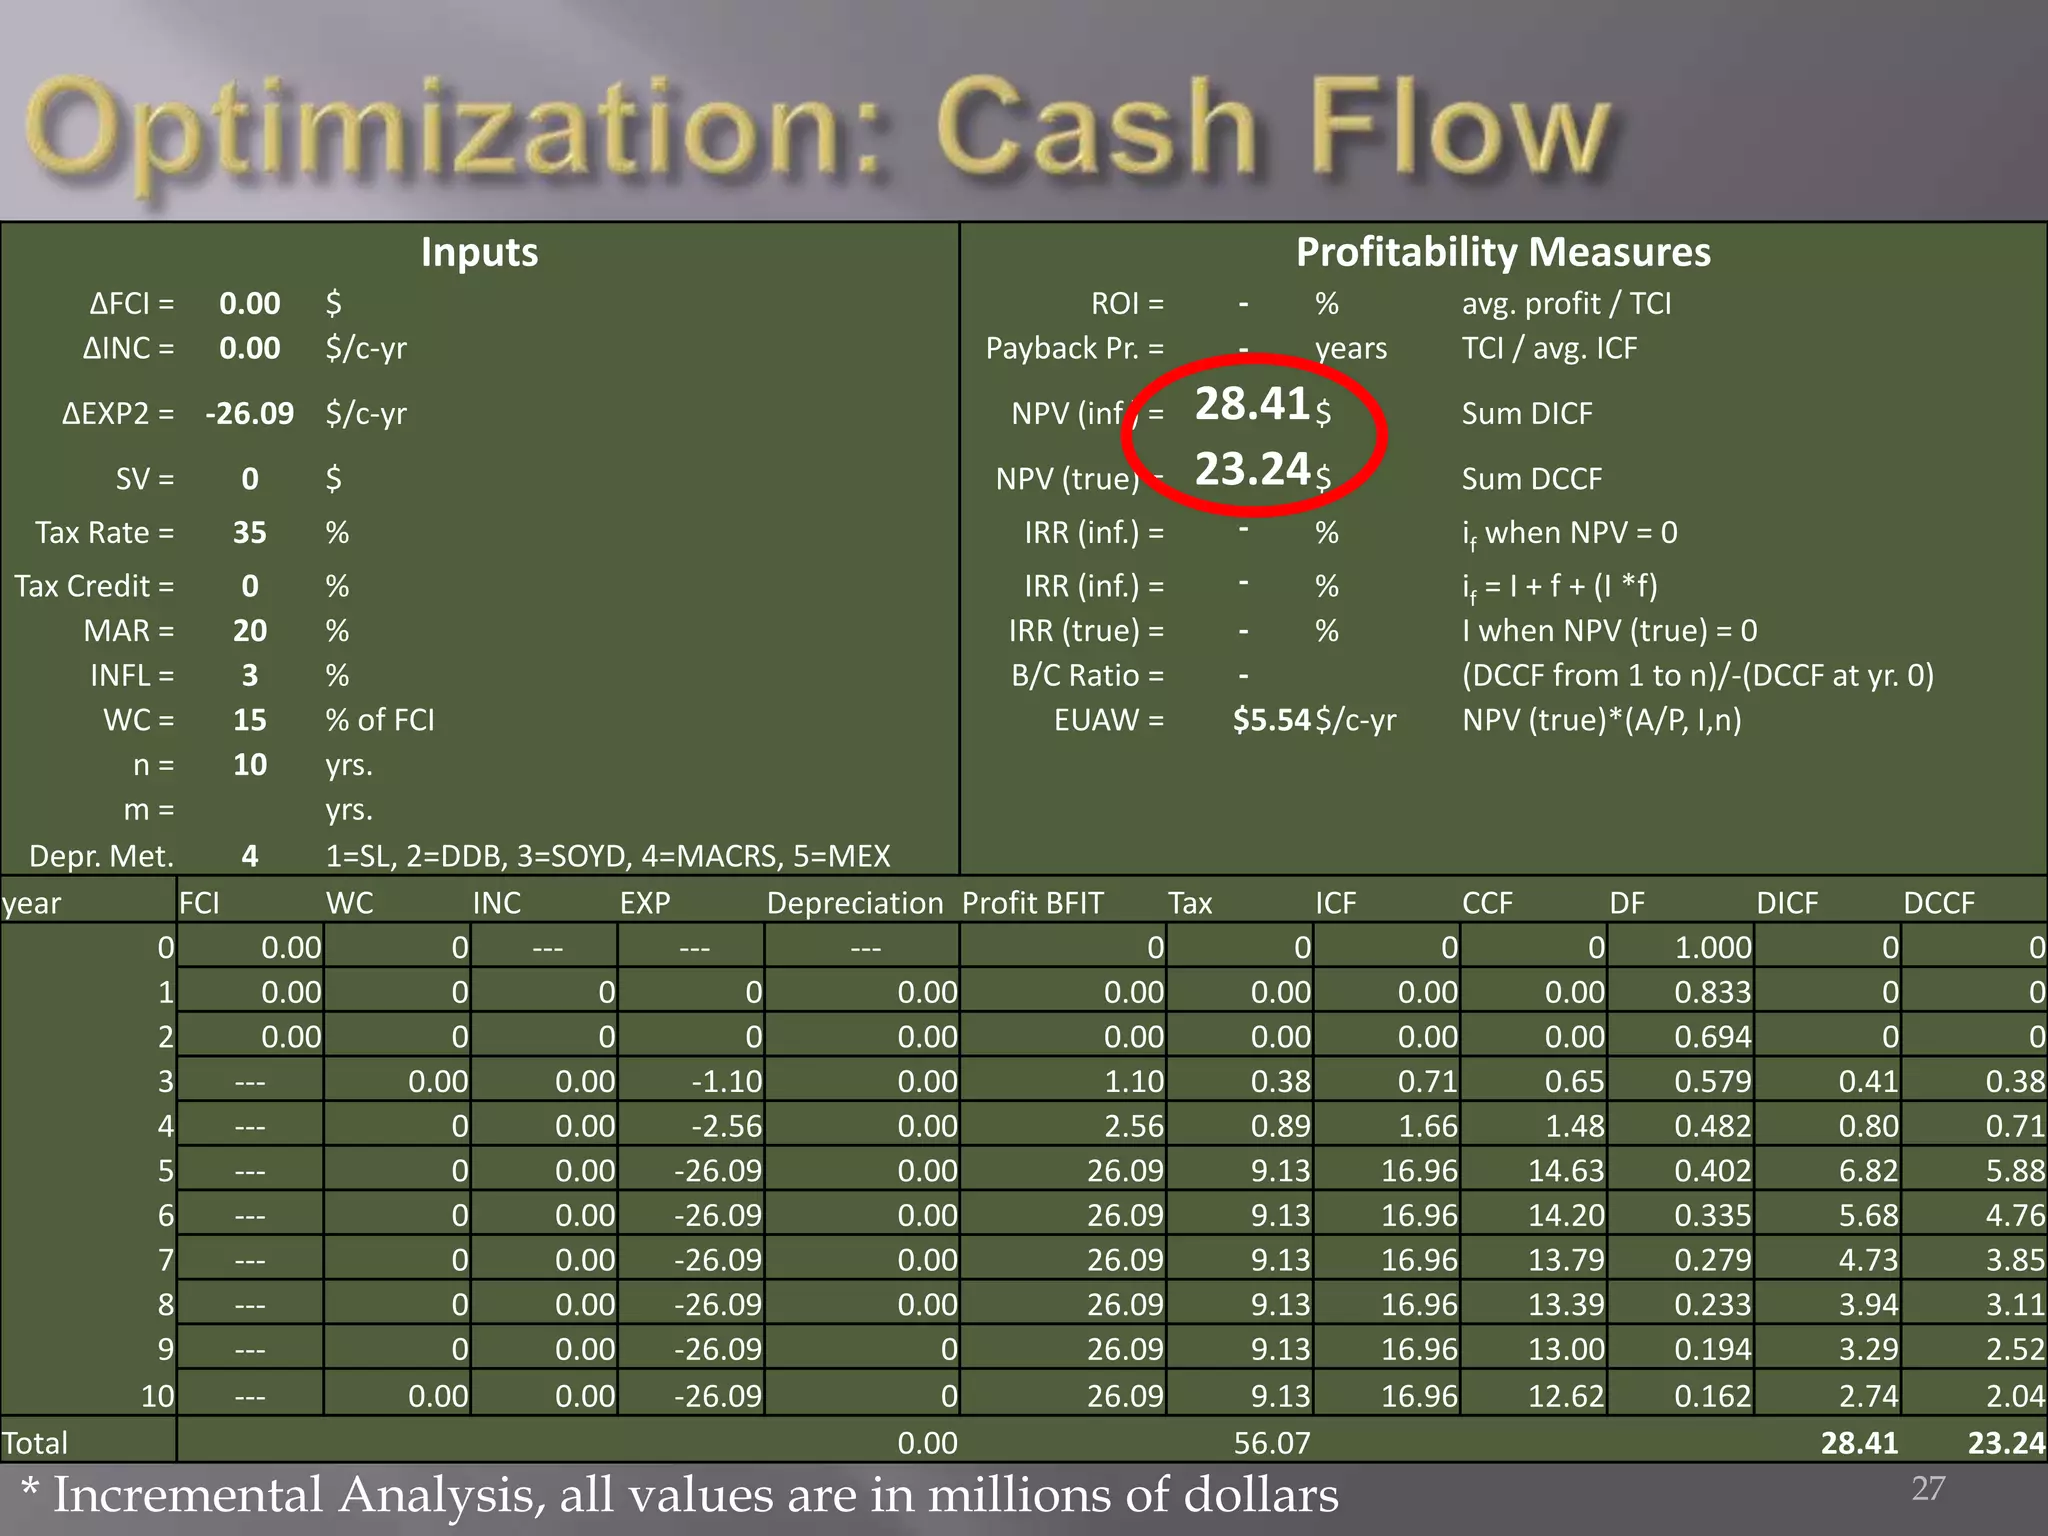Click the slide page number 27
The height and width of the screenshot is (1536, 2048).
(x=1927, y=1488)
